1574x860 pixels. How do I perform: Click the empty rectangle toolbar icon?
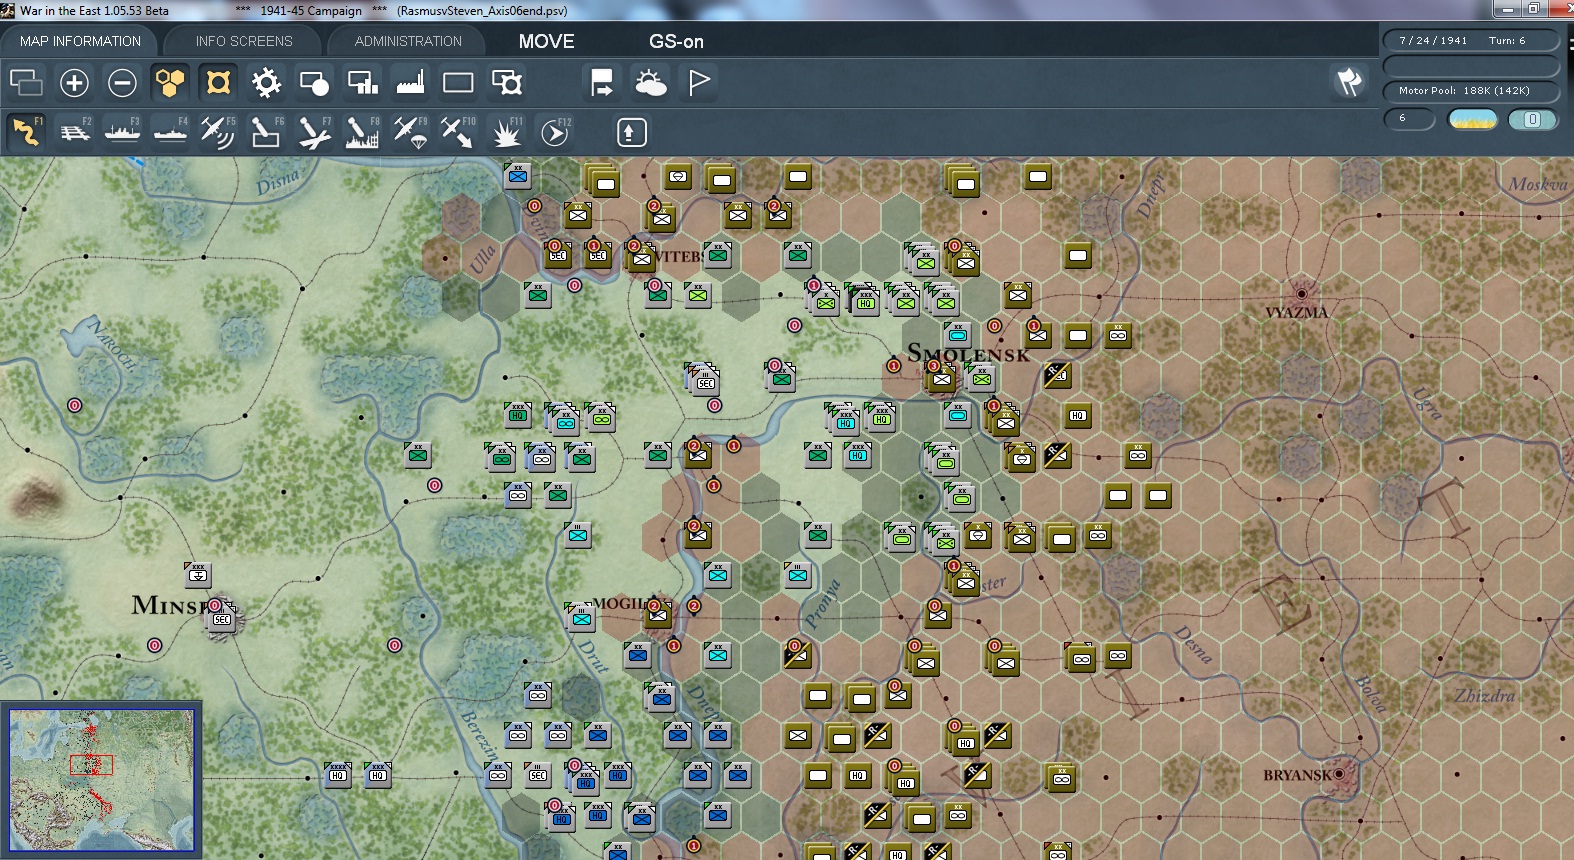click(458, 82)
